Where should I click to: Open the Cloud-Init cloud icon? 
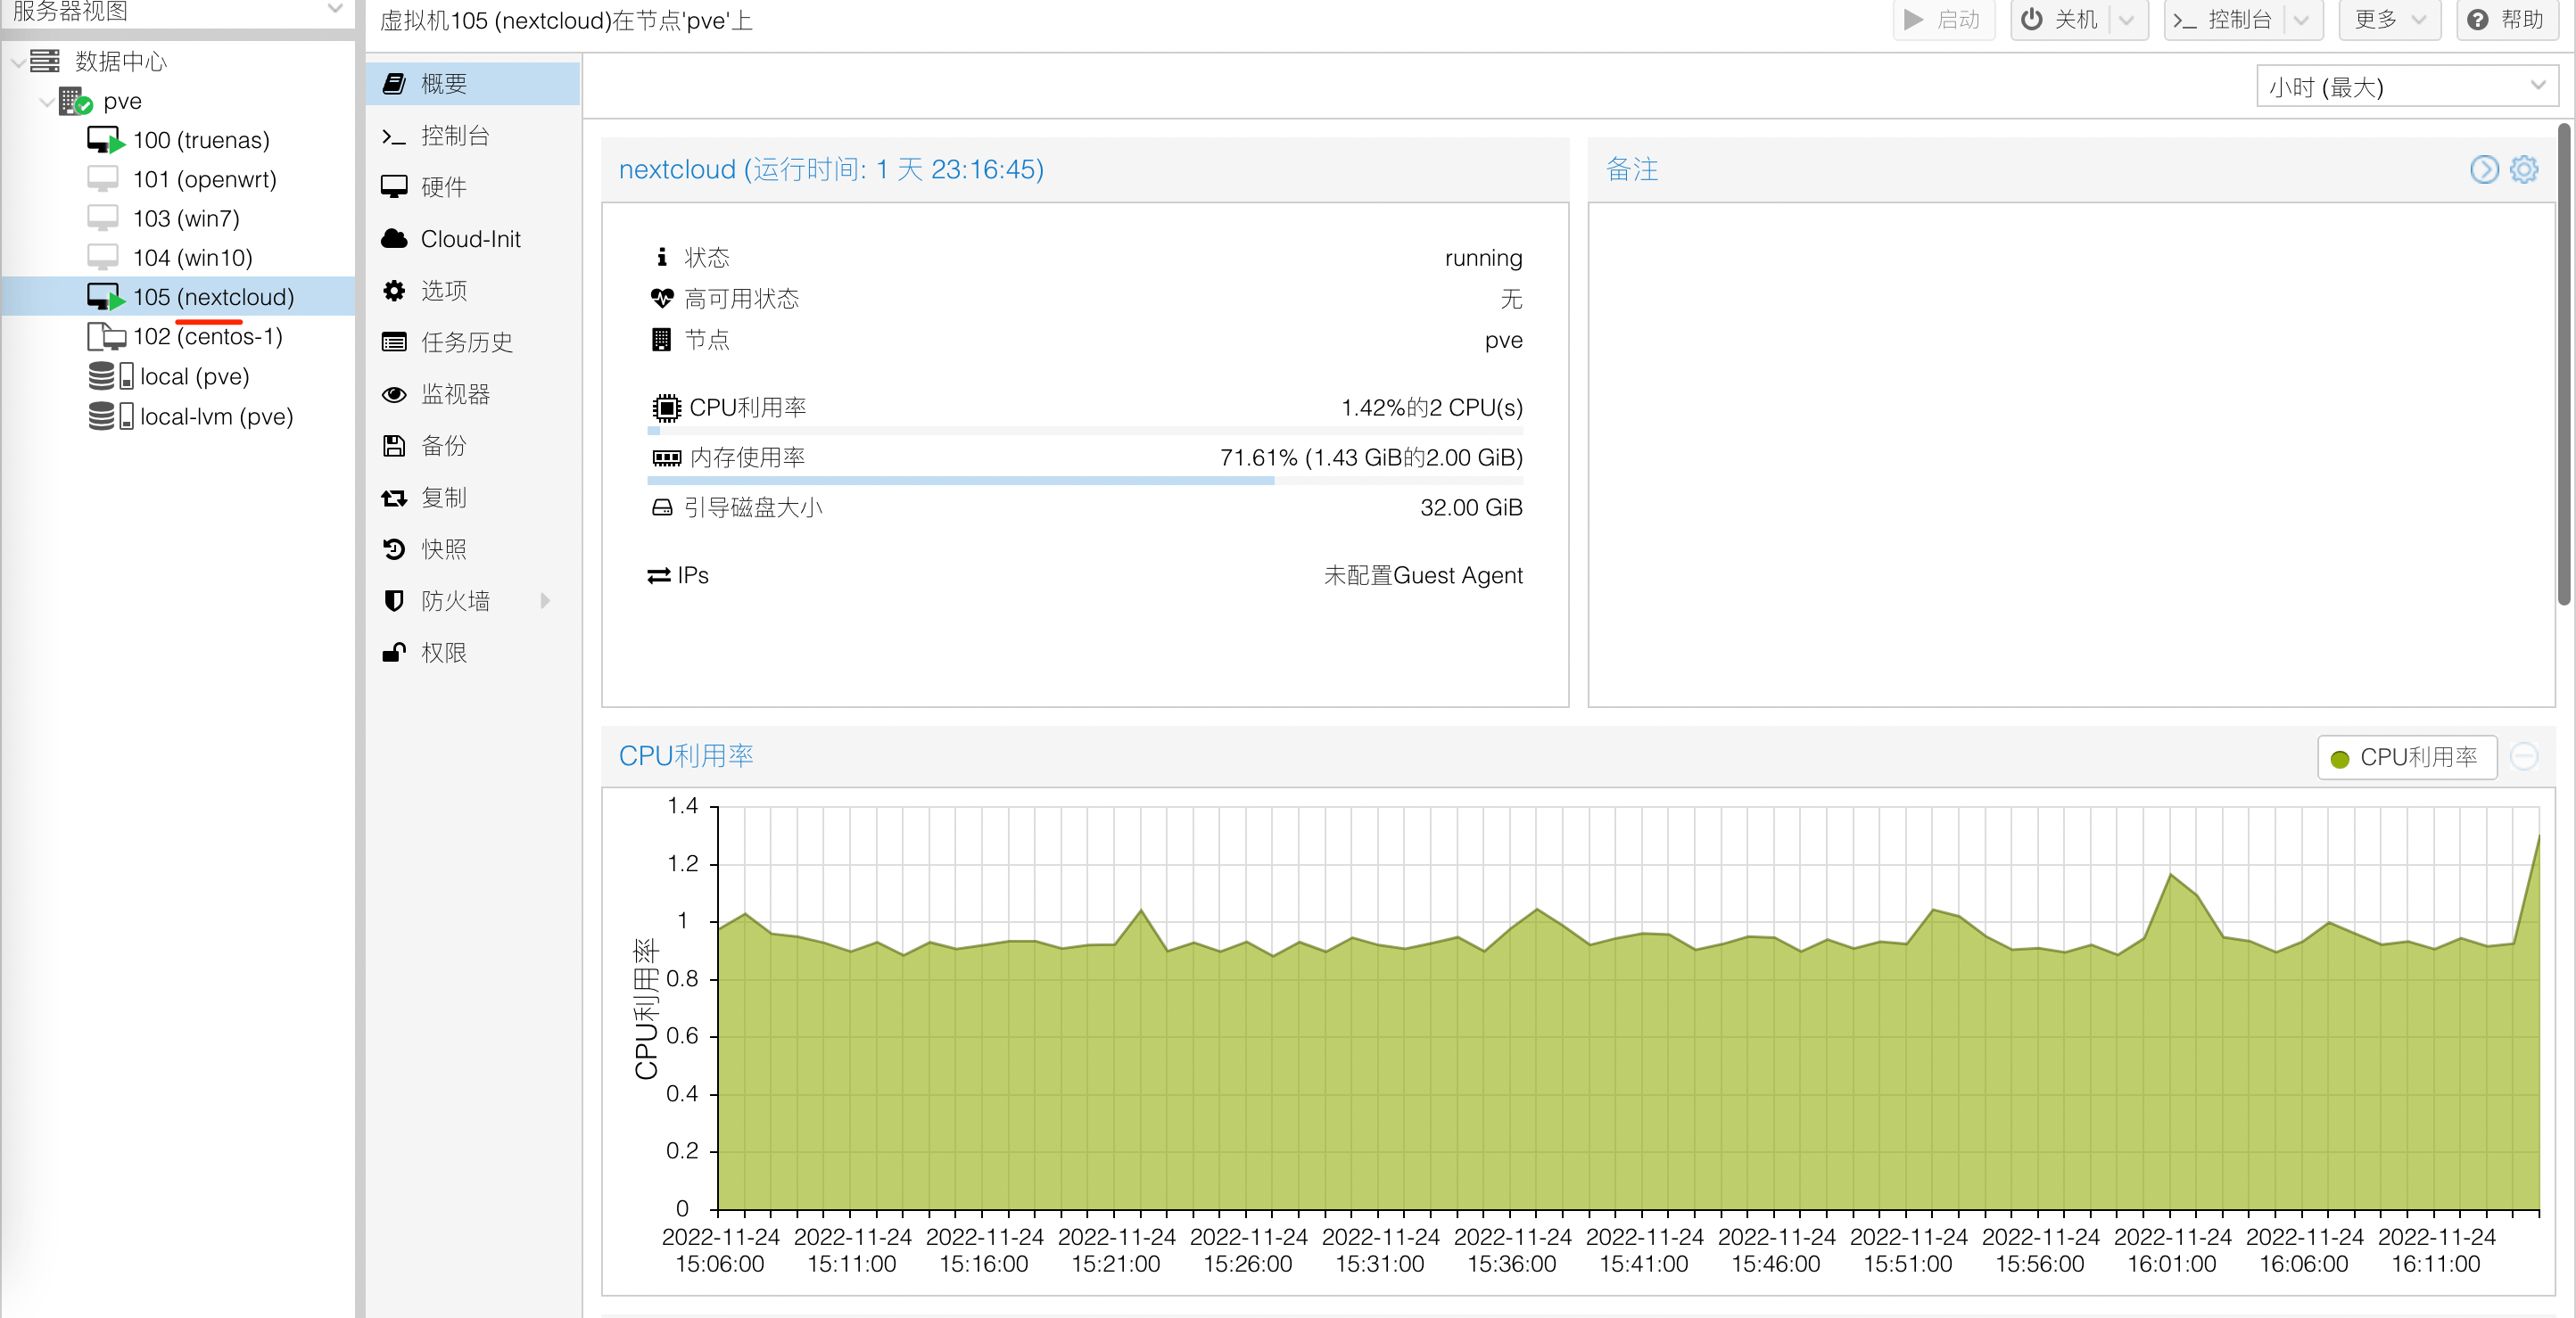coord(395,239)
